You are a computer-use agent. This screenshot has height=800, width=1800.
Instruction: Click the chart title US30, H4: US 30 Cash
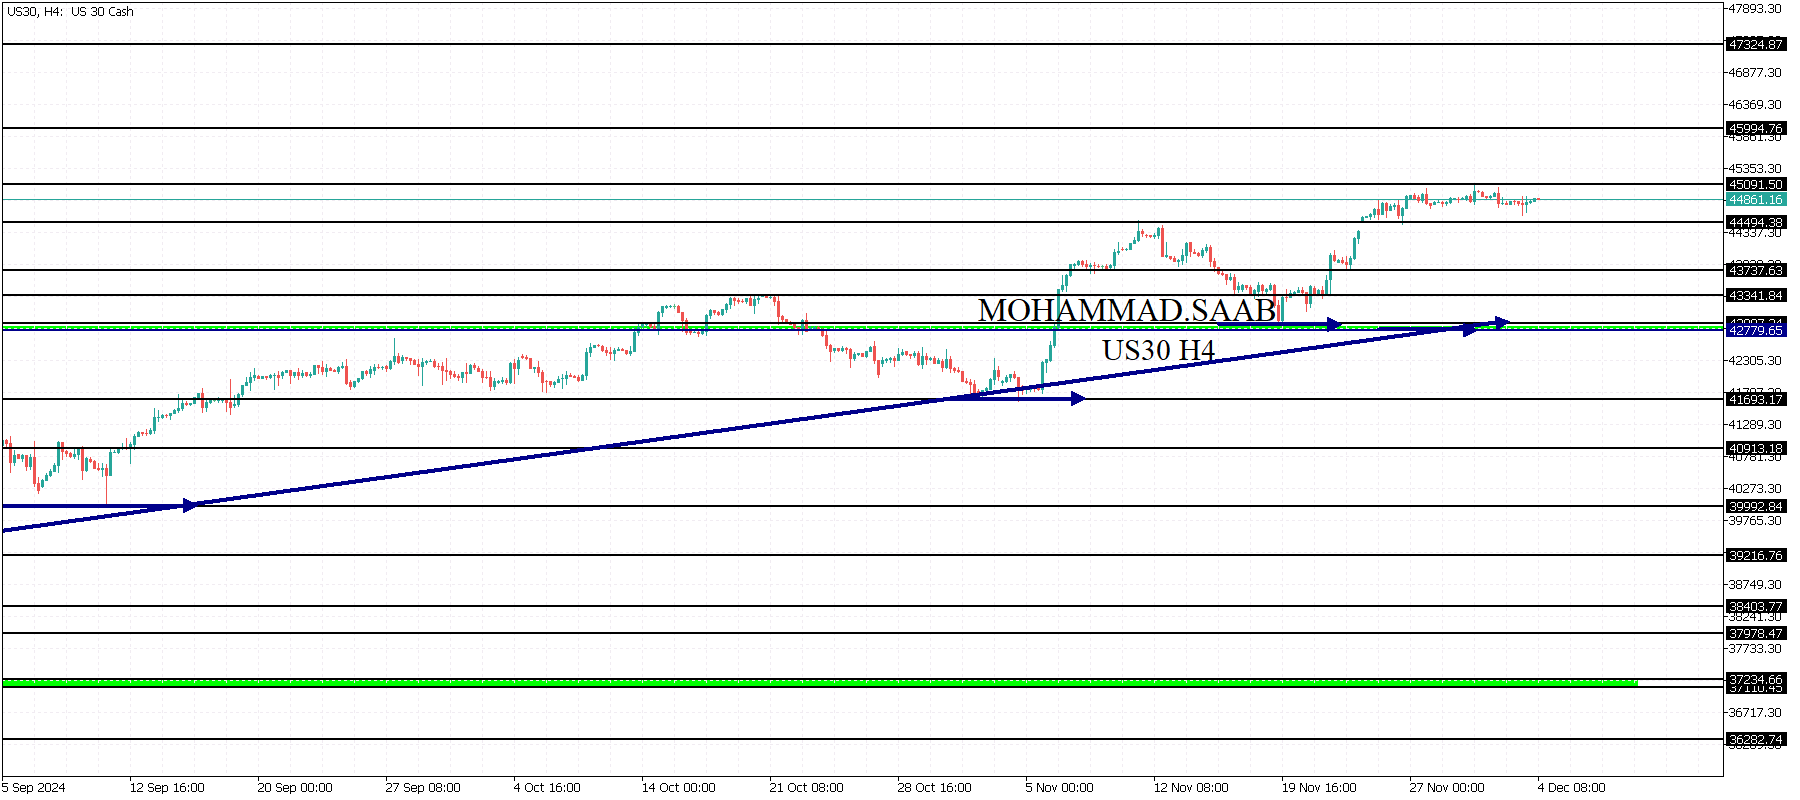pyautogui.click(x=71, y=12)
